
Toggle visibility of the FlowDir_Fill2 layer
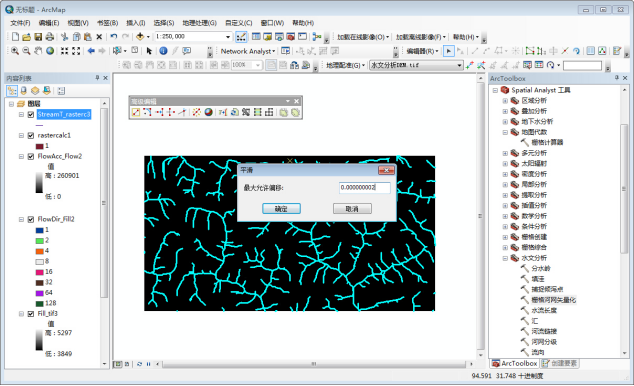pyautogui.click(x=31, y=219)
